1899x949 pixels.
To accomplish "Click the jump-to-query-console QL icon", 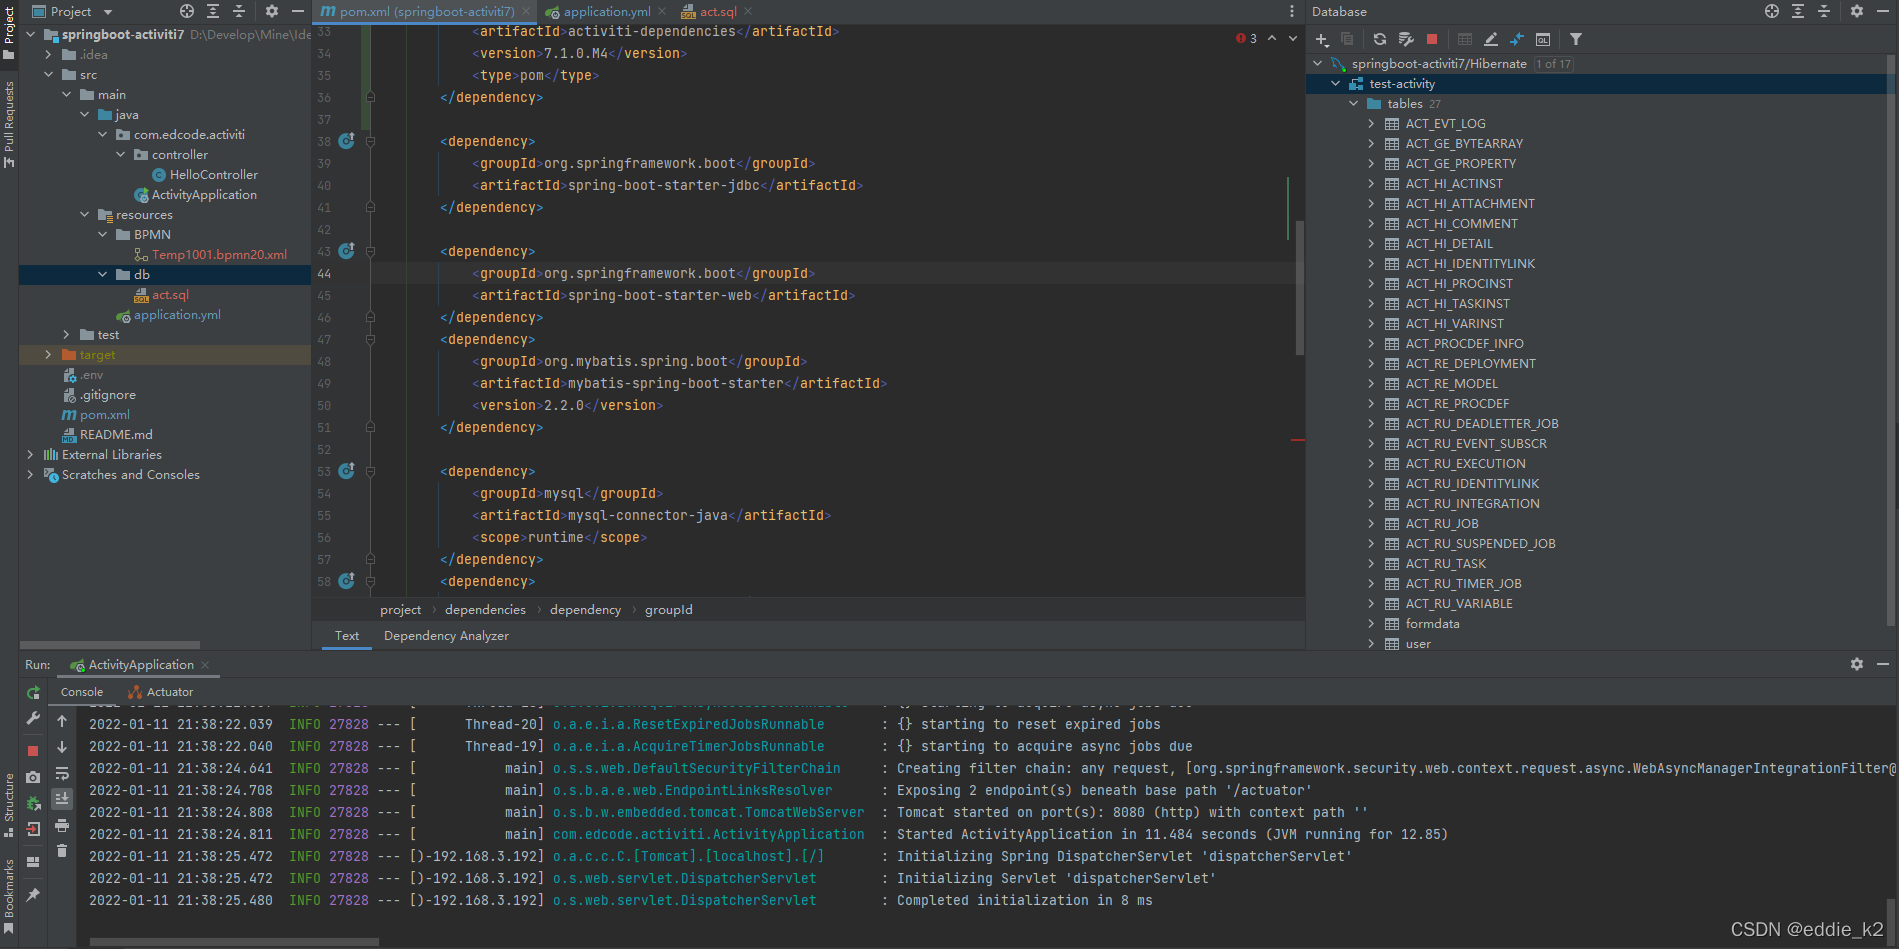I will (1543, 39).
